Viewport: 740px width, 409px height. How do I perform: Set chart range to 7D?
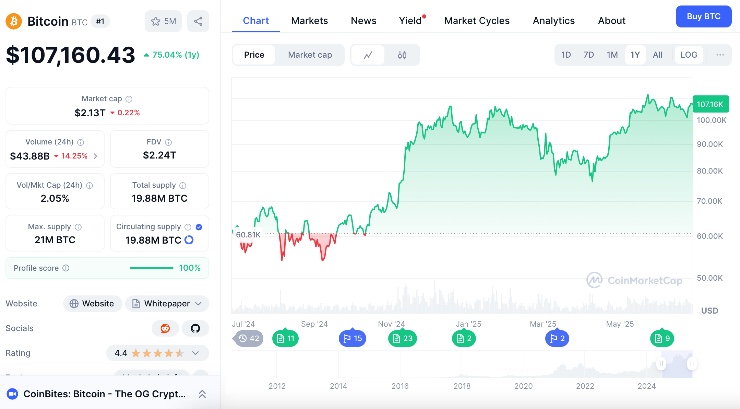coord(589,55)
